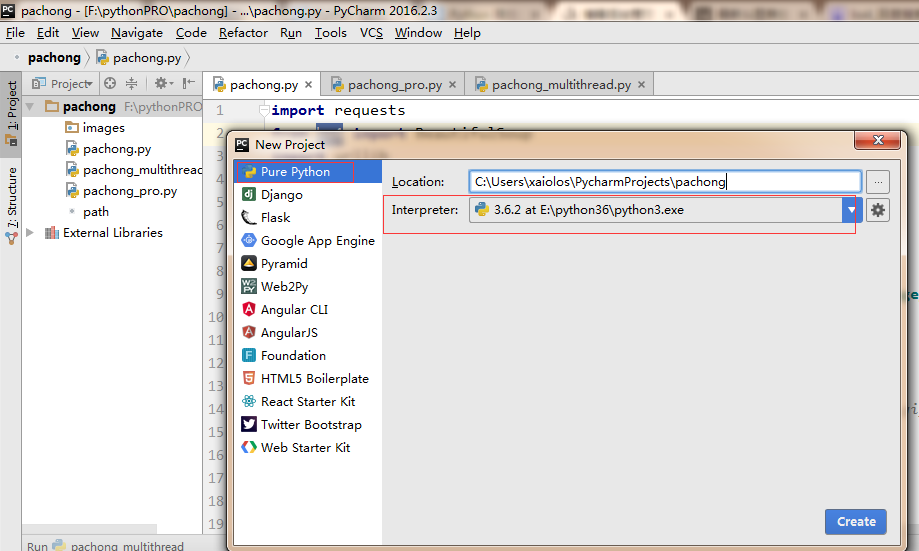Select React Starter Kit project type
The width and height of the screenshot is (919, 551).
point(308,402)
